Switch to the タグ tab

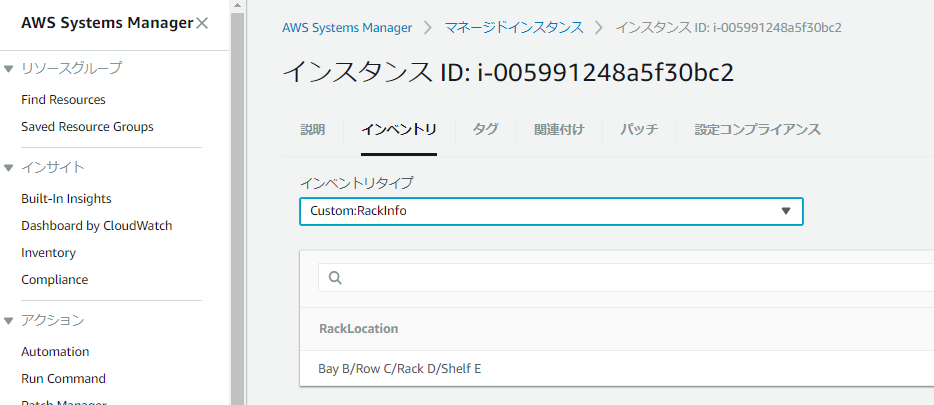(485, 129)
